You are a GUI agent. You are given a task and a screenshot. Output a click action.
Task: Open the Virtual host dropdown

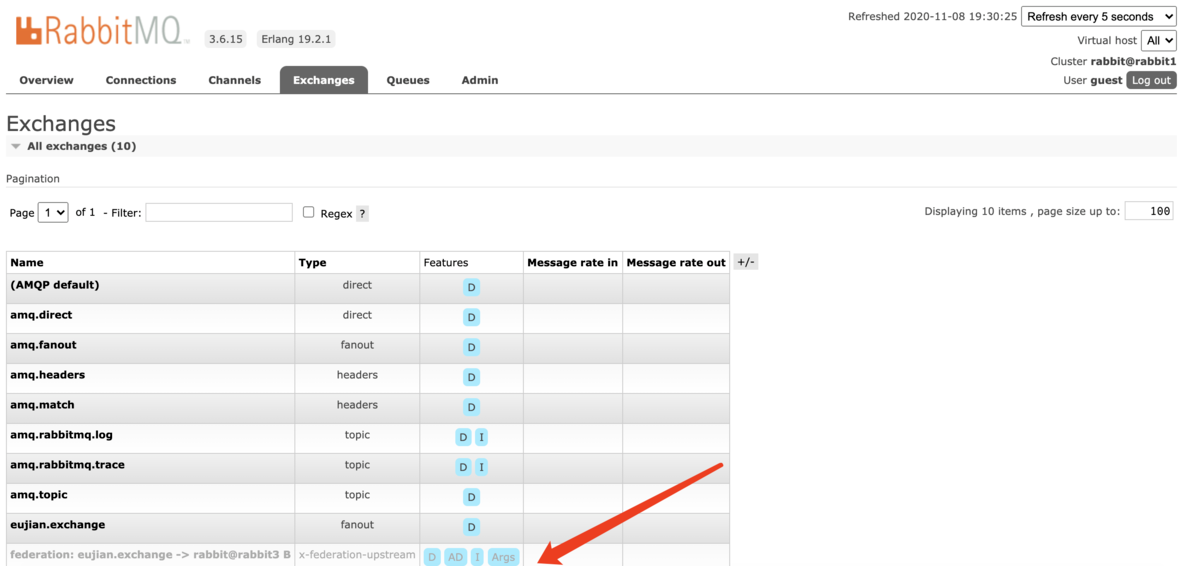(x=1159, y=40)
